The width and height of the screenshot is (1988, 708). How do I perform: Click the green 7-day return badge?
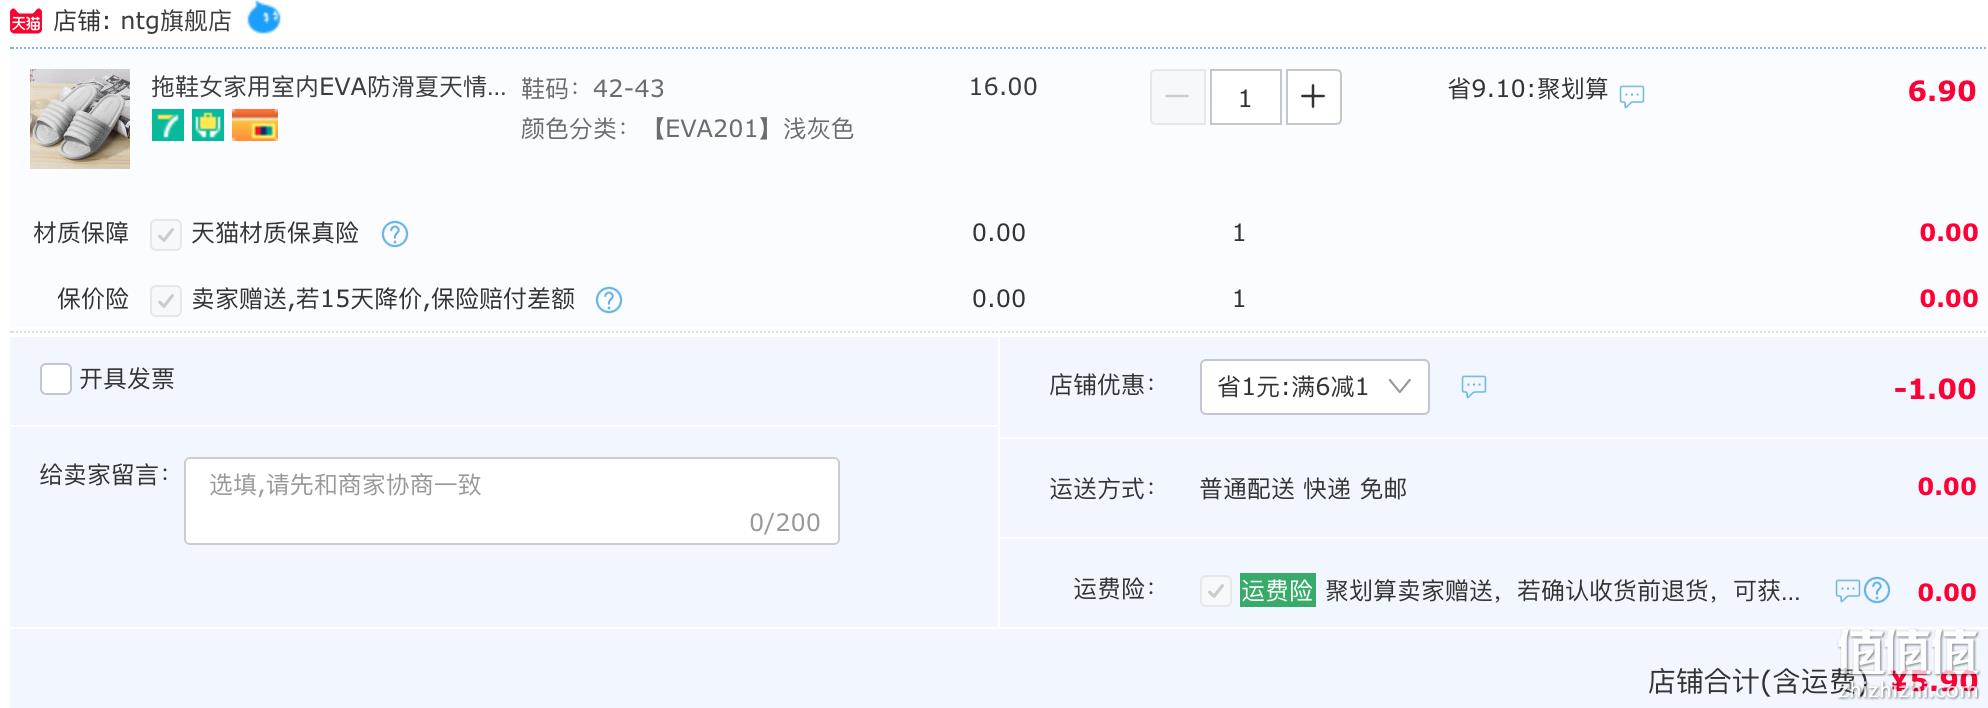coord(167,126)
